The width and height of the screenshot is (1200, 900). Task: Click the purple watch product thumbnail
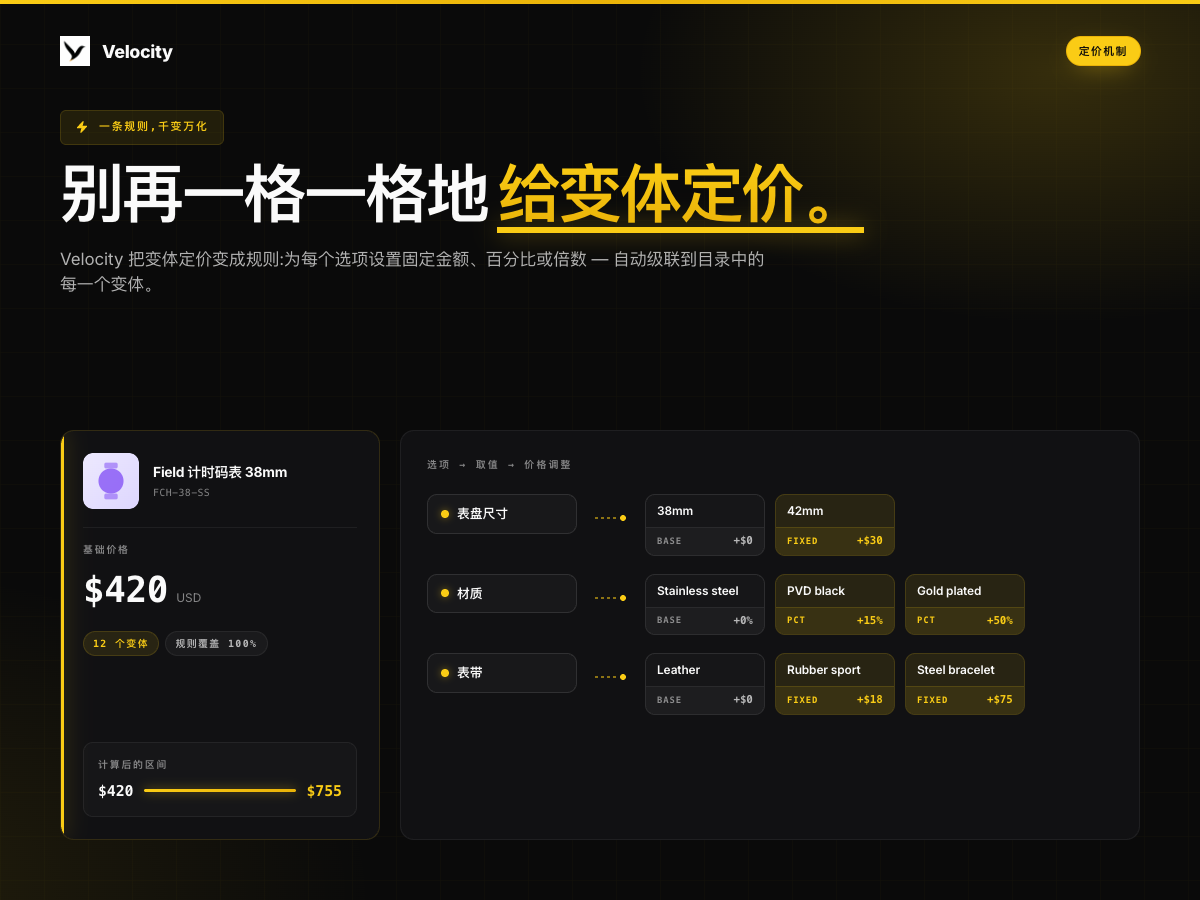pos(111,481)
